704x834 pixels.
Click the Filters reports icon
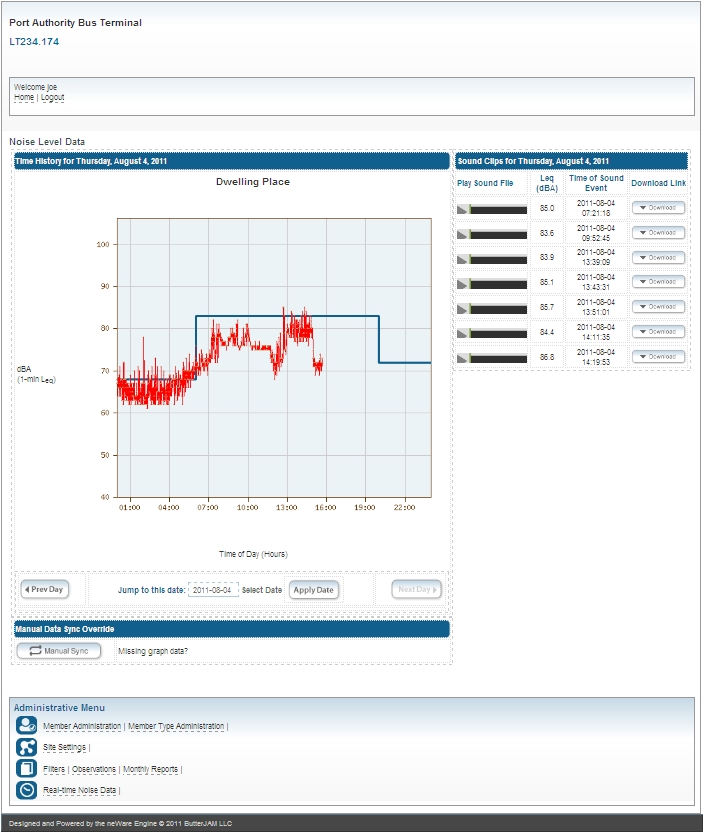pos(27,769)
